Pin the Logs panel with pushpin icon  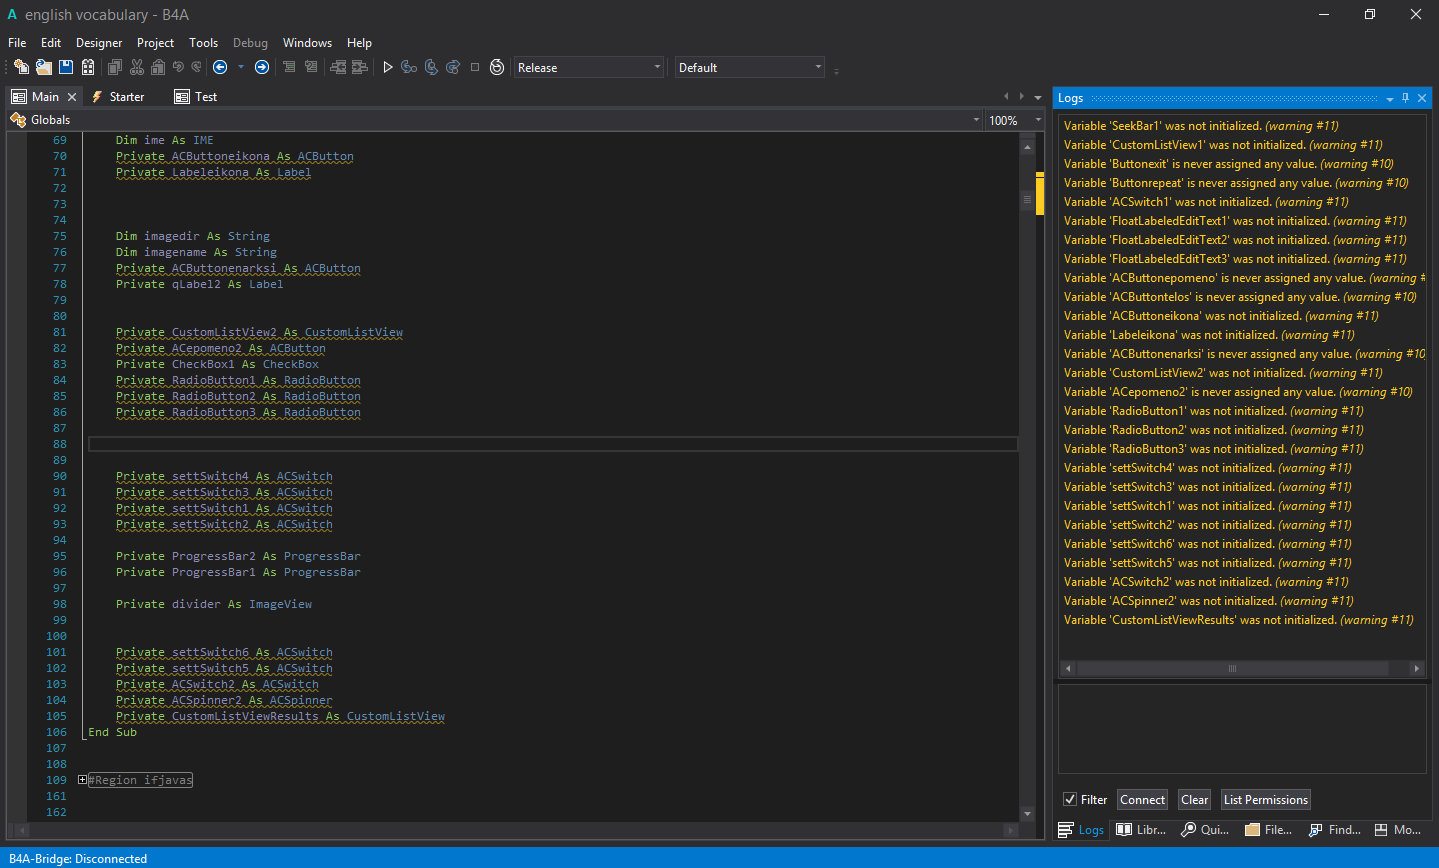1405,98
